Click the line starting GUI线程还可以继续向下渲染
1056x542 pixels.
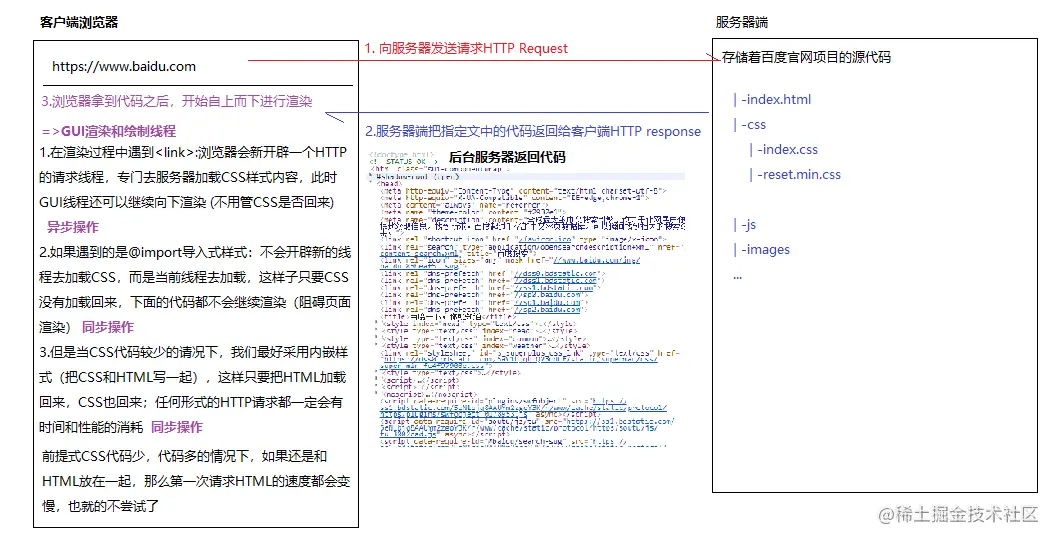187,203
